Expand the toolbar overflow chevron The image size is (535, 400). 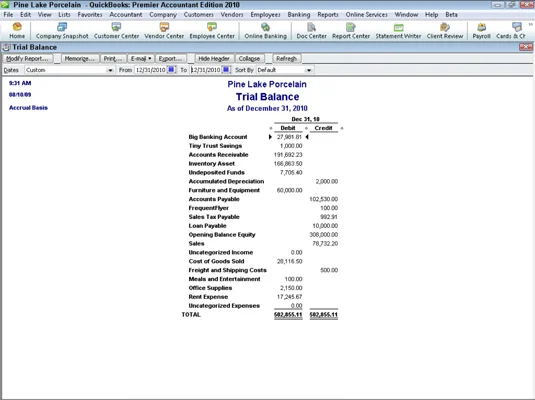tap(531, 25)
